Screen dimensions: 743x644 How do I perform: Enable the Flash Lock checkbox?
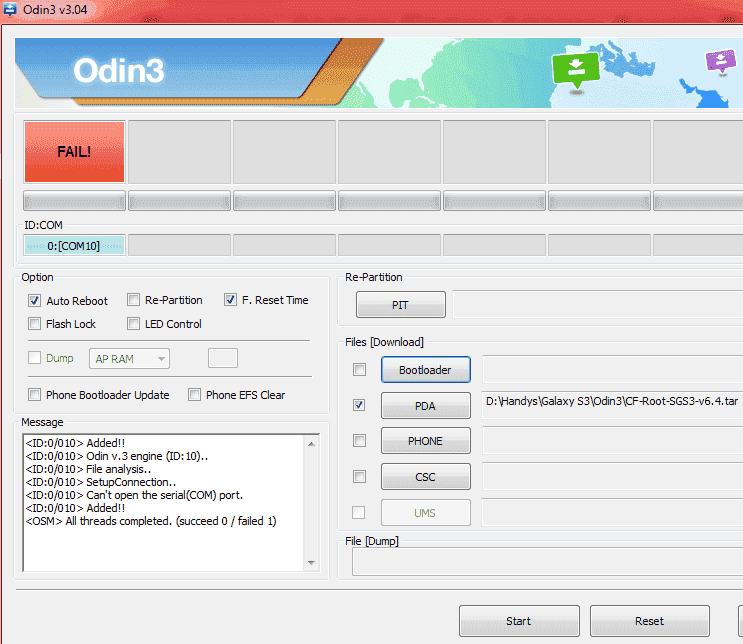pos(35,324)
